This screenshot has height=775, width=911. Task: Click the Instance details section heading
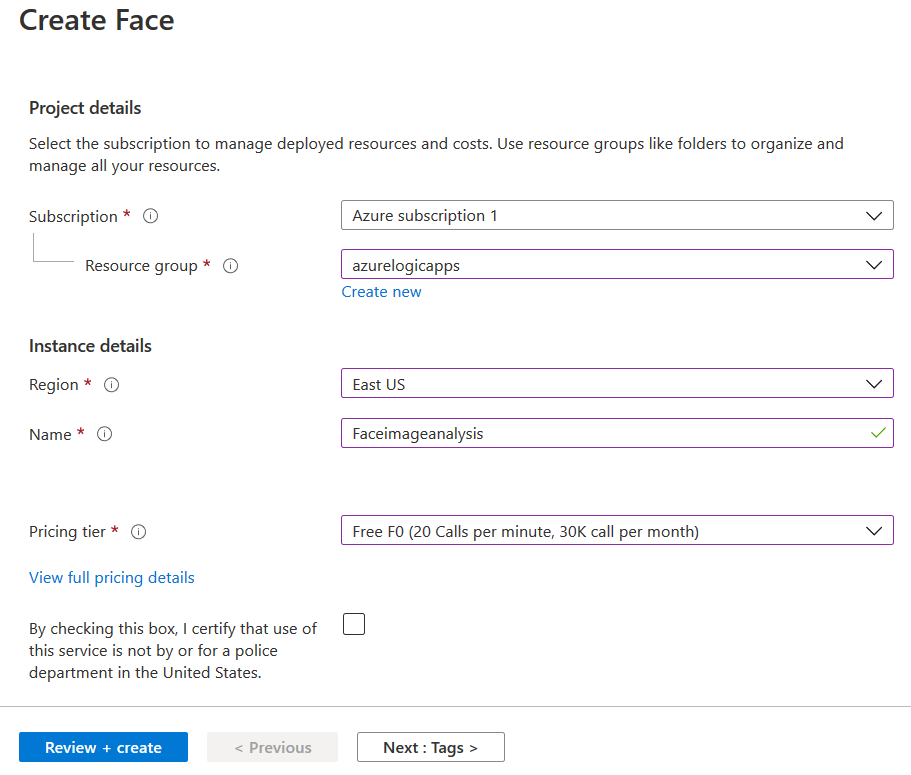[90, 346]
